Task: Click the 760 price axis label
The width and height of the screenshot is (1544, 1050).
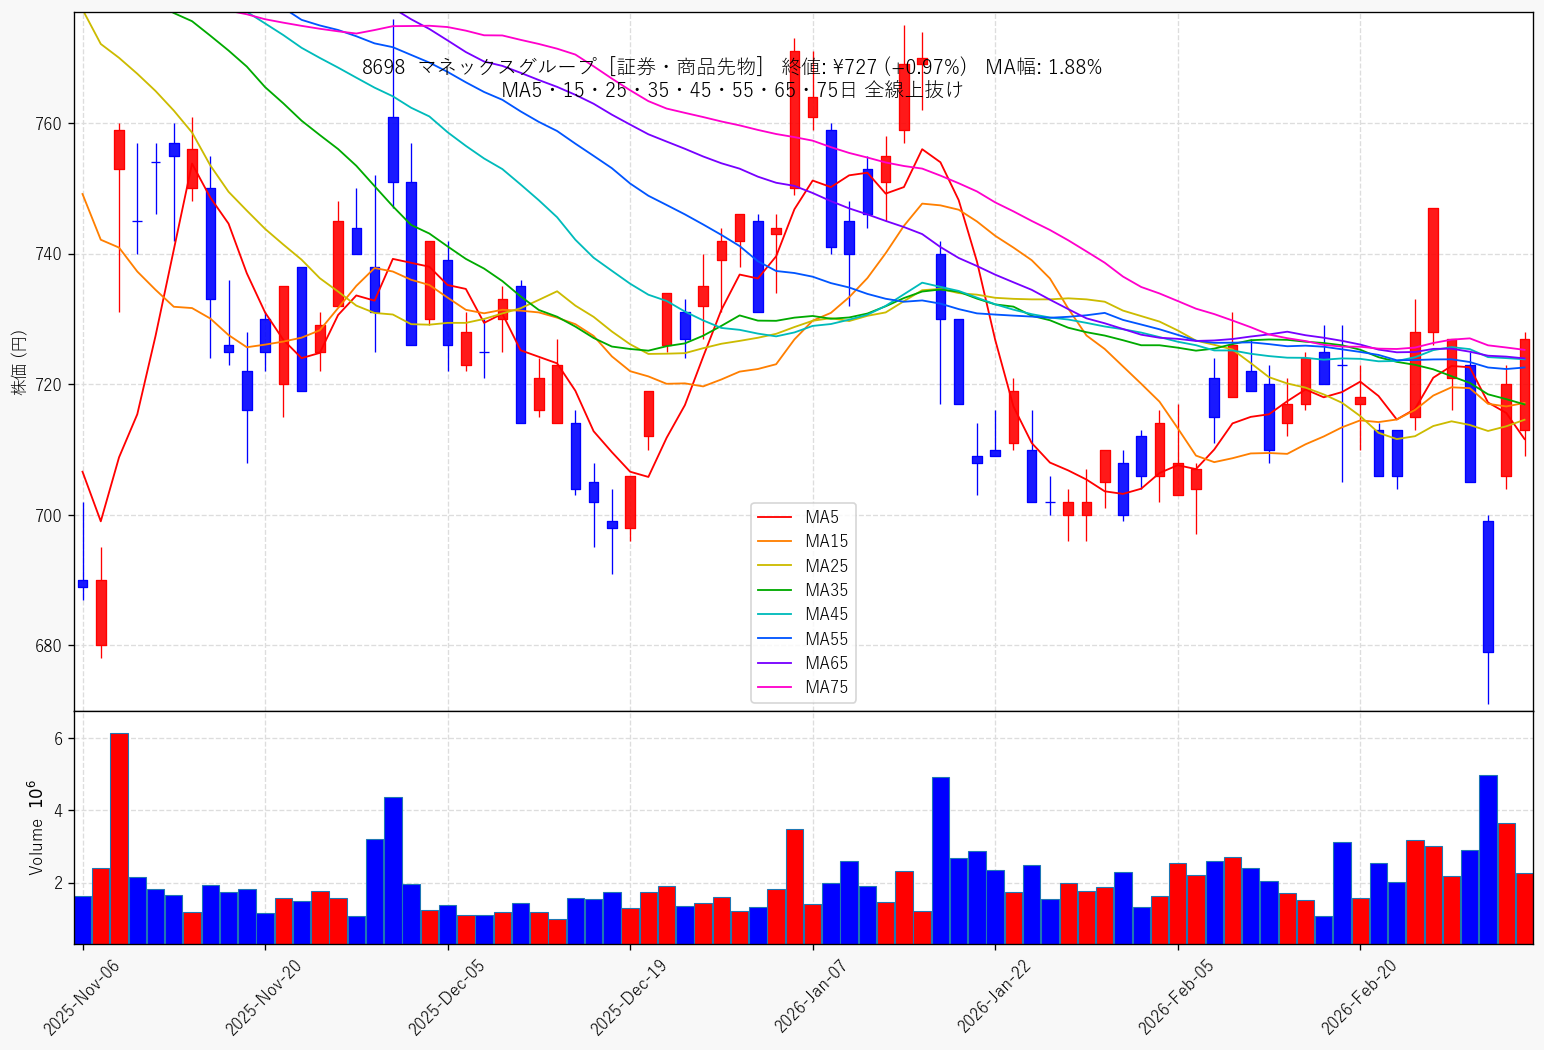Action: [49, 124]
